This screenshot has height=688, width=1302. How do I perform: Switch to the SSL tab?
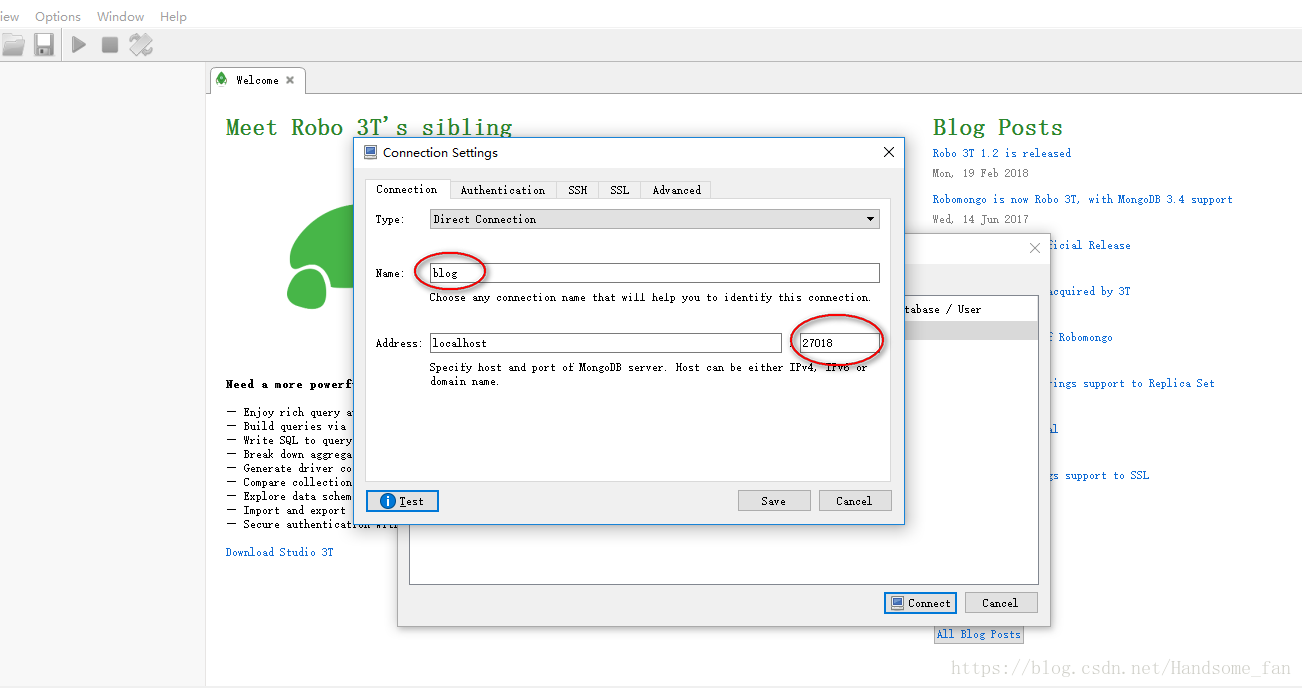[x=620, y=190]
